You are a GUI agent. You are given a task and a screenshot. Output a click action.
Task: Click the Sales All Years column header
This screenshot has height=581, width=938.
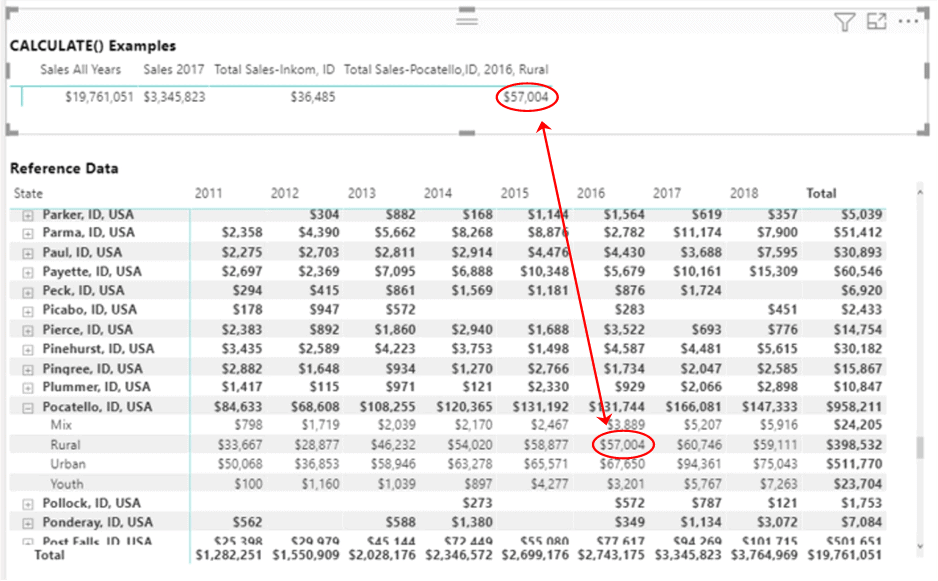[x=80, y=69]
